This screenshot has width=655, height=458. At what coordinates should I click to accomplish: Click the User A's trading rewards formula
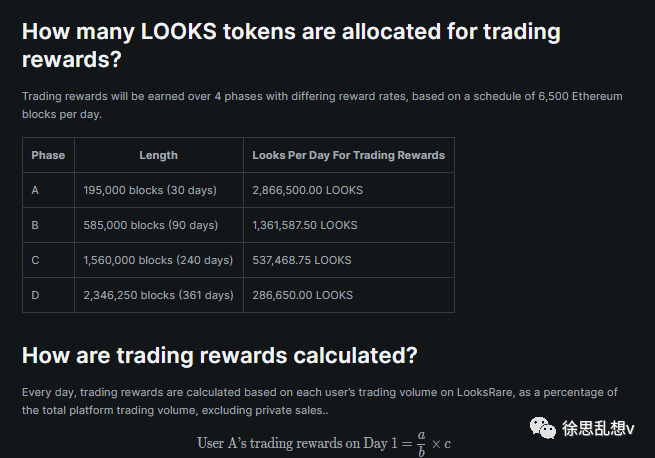[x=324, y=444]
